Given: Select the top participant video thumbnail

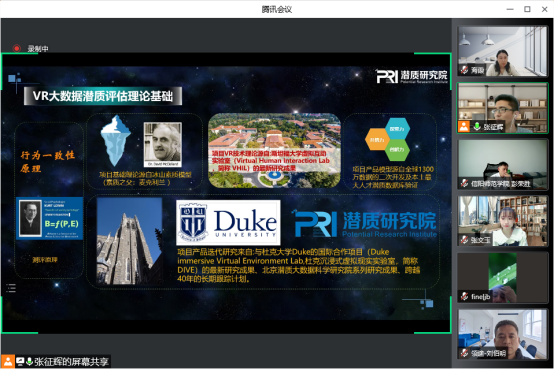Looking at the screenshot, I should pyautogui.click(x=502, y=51).
